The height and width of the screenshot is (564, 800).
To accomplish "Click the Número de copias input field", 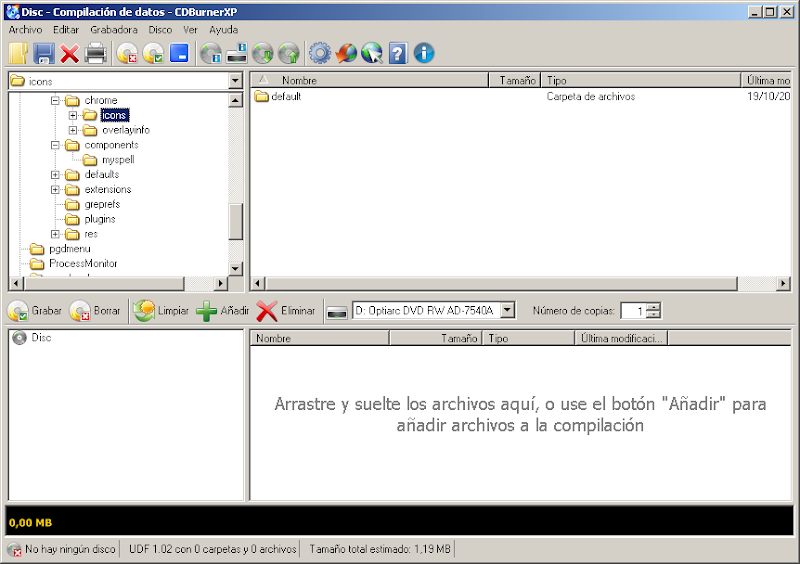I will (633, 310).
